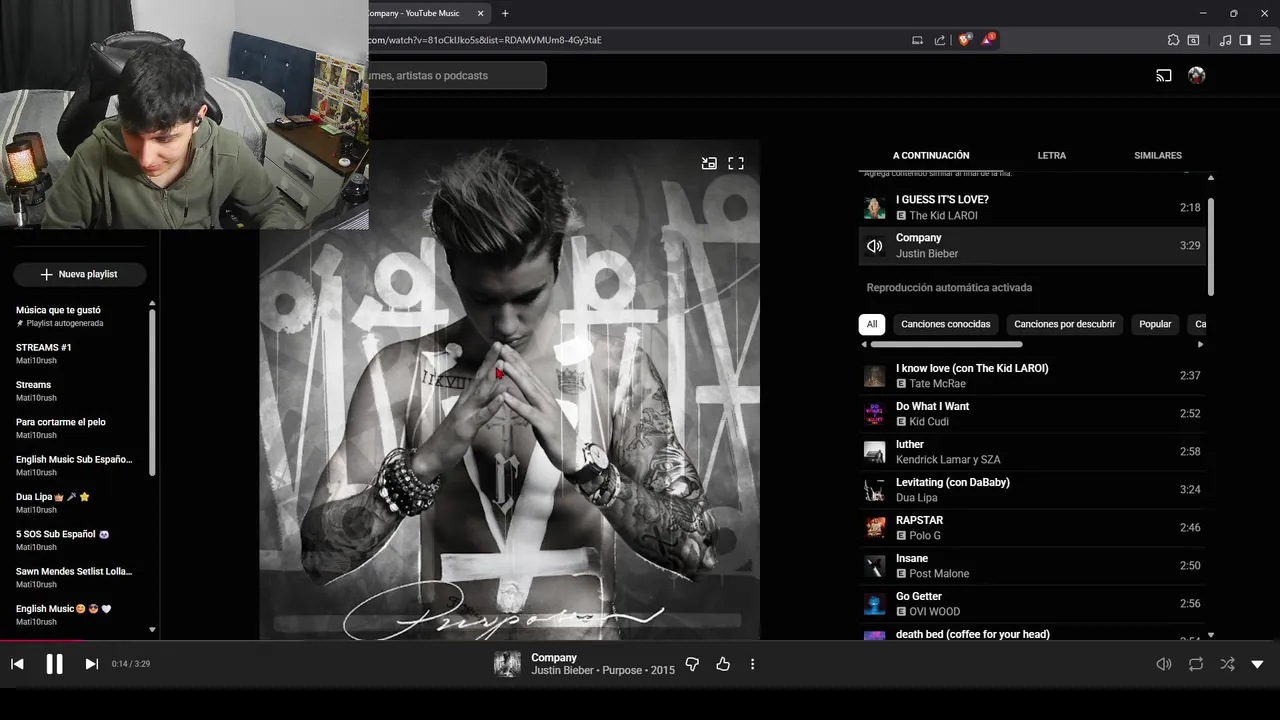This screenshot has width=1280, height=720.
Task: Open the three-dot song options menu
Action: [752, 664]
